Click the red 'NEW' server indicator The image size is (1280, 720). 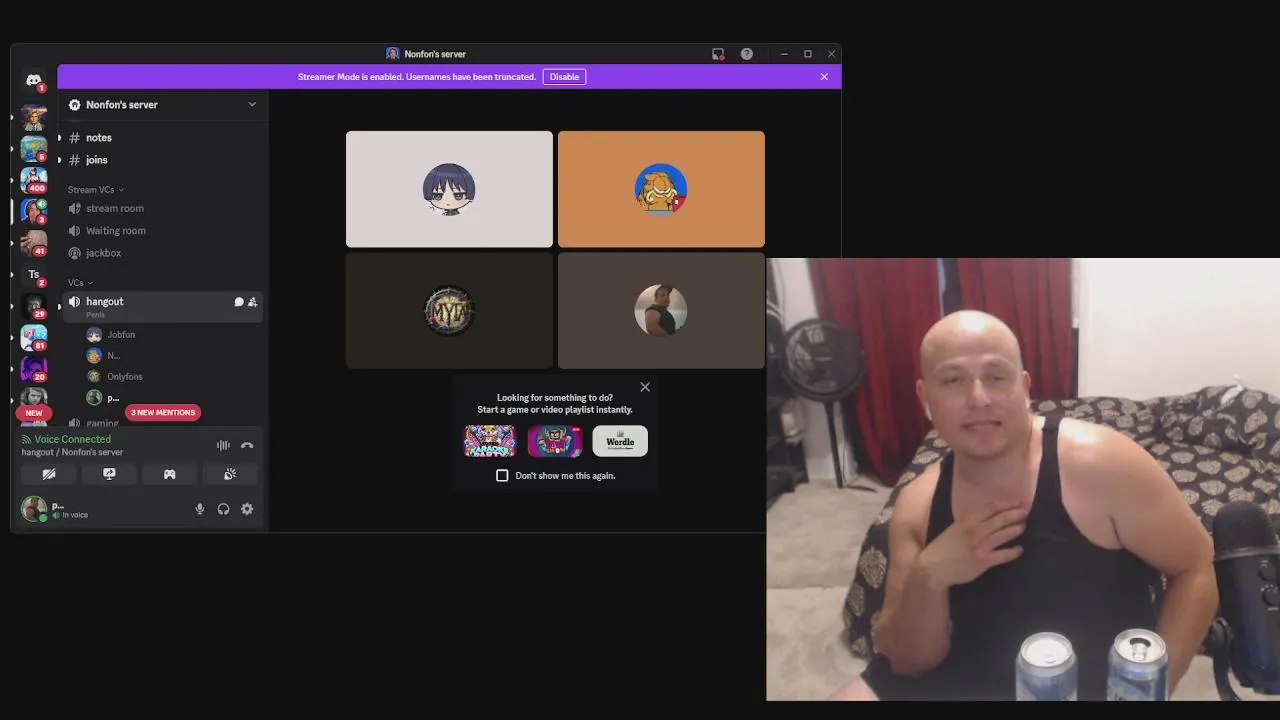(x=34, y=413)
